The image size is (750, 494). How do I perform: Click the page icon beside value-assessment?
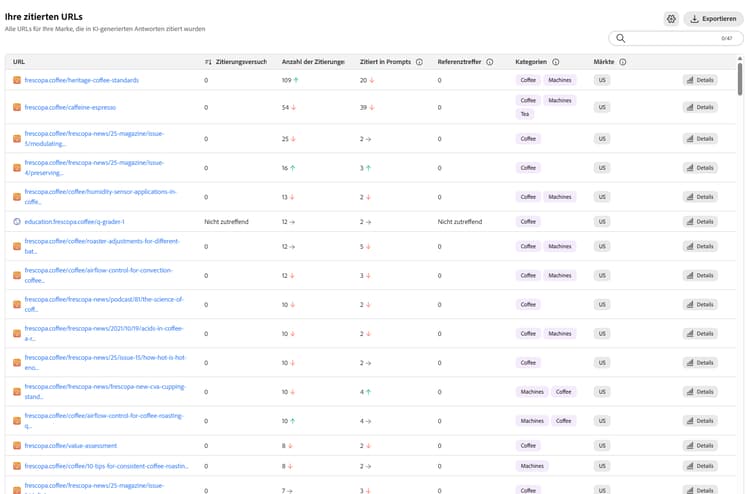pyautogui.click(x=17, y=446)
